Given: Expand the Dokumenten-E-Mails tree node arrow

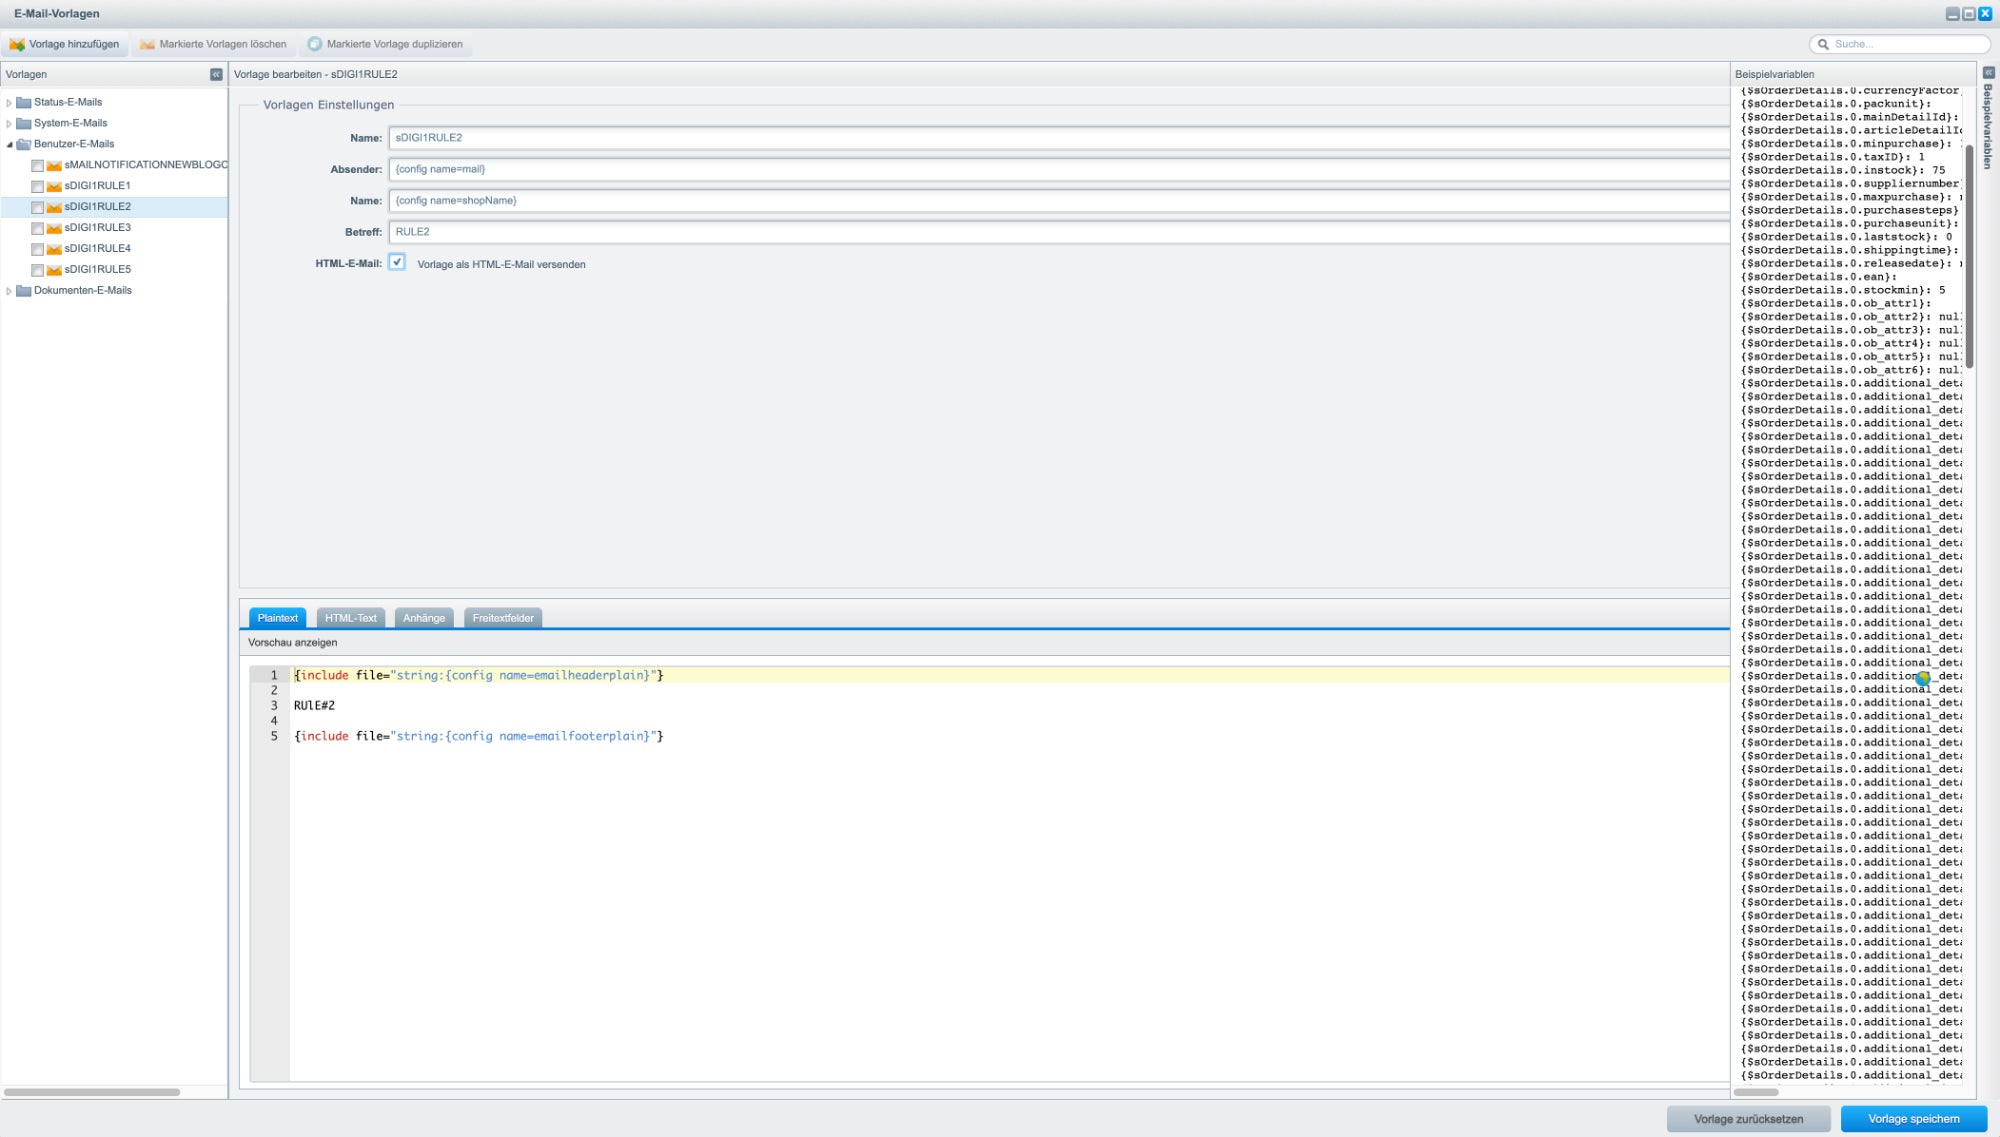Looking at the screenshot, I should (x=9, y=291).
